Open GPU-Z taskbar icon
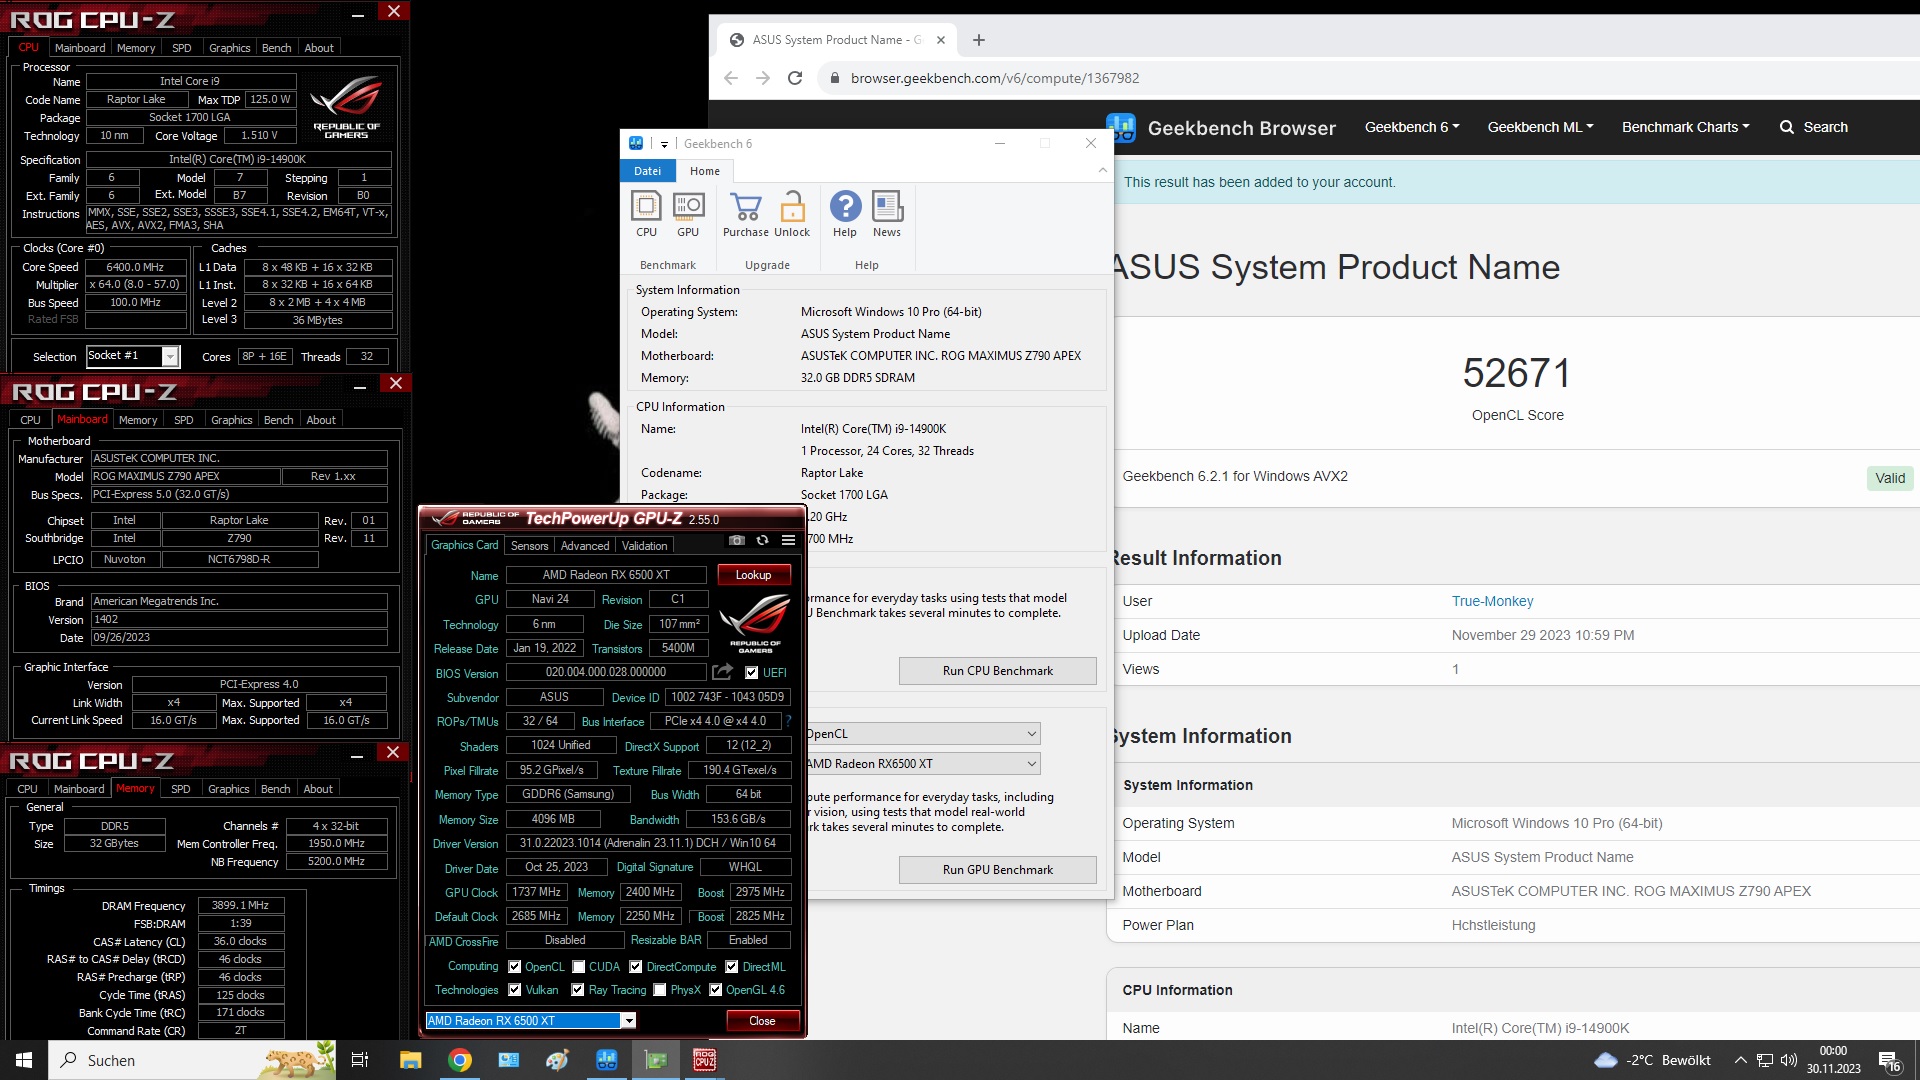1920x1080 pixels. pyautogui.click(x=656, y=1060)
